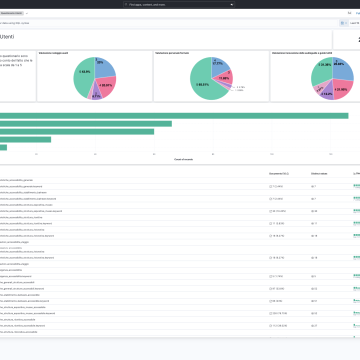The image size is (360, 360).
Task: Click the blue link at the top-right header
Action: pyautogui.click(x=358, y=13)
